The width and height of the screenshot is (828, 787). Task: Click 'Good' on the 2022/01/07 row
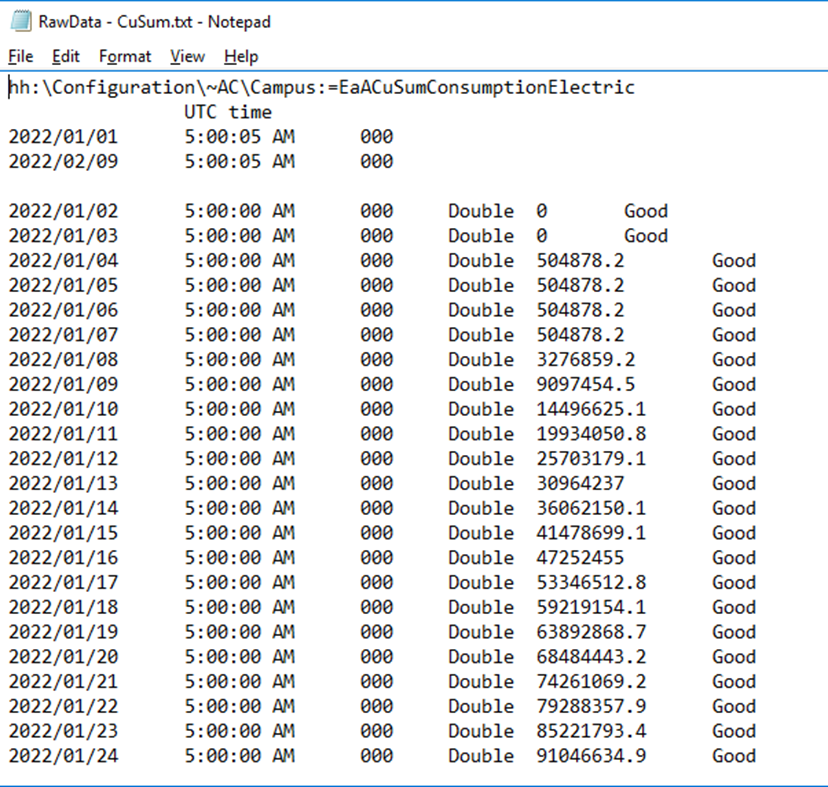734,335
